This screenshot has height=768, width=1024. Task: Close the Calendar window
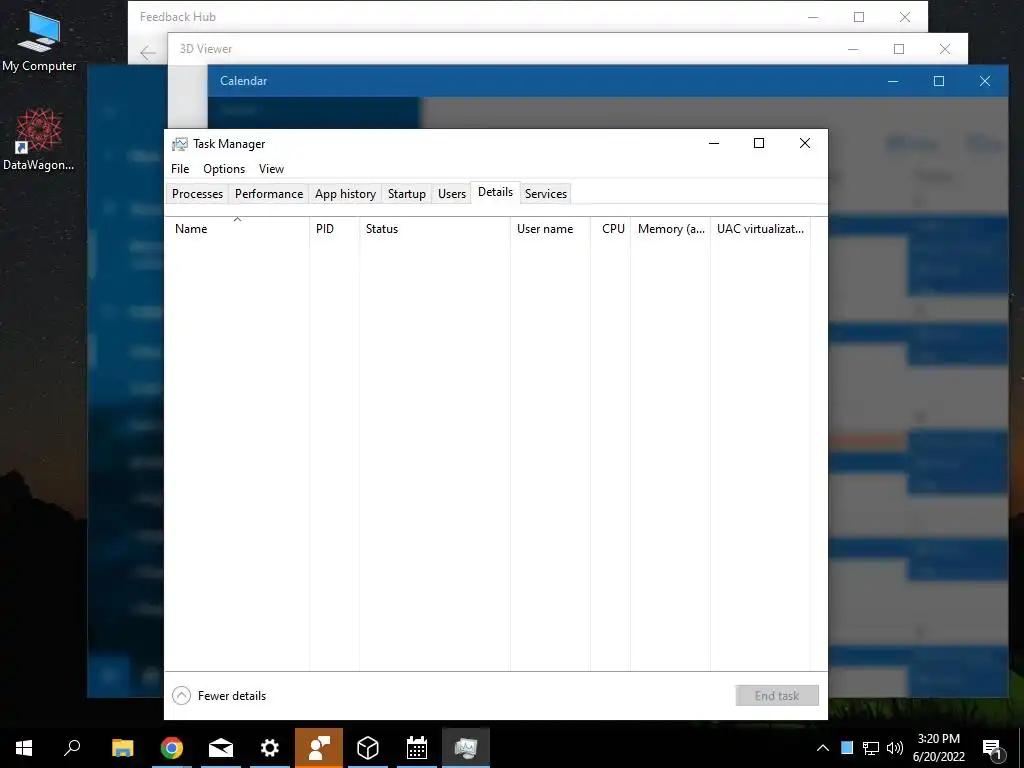pos(985,81)
